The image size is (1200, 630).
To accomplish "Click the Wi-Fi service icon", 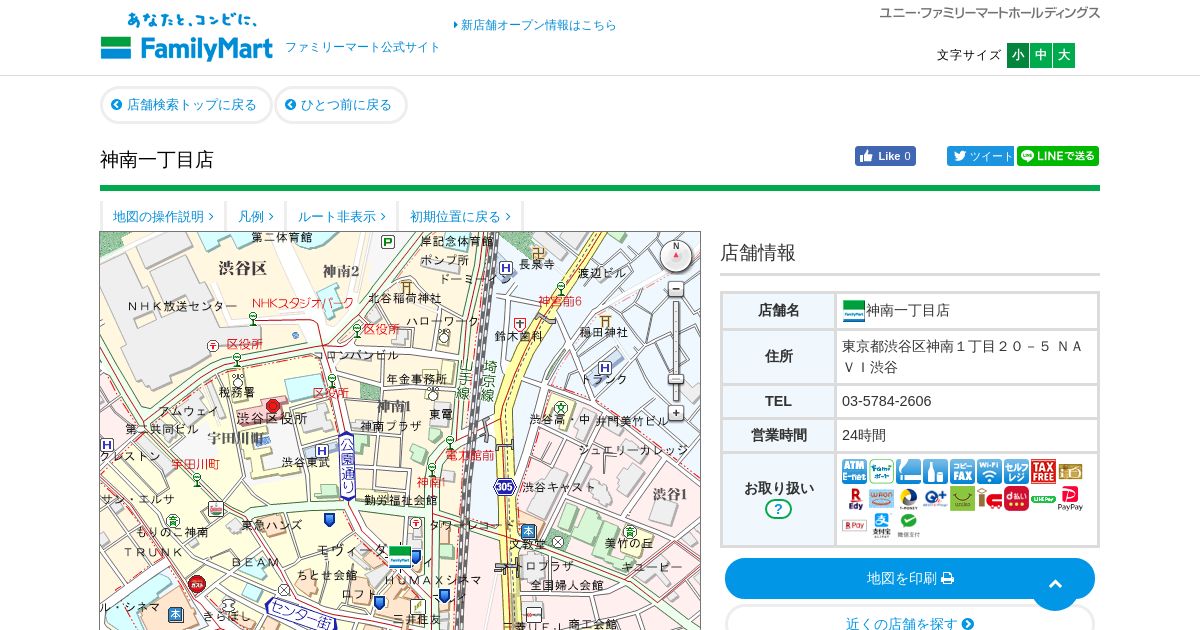I will (x=989, y=472).
